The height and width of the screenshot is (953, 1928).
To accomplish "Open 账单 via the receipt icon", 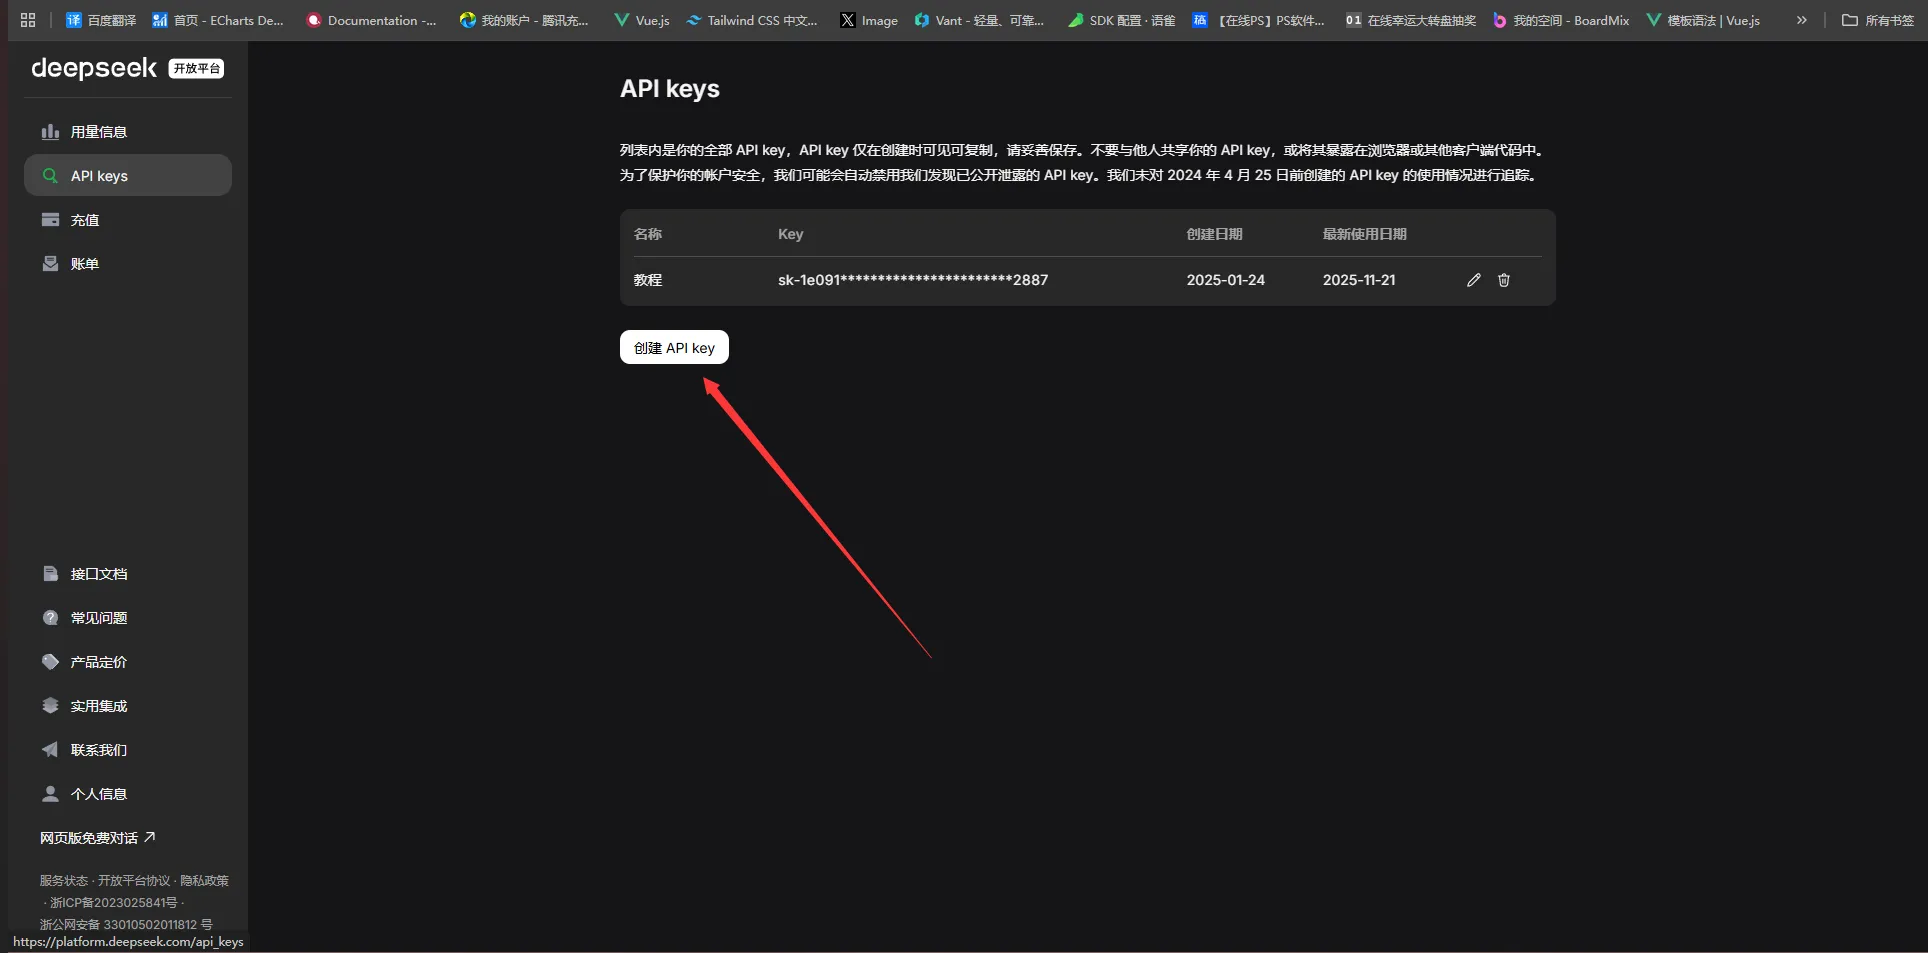I will [x=50, y=263].
